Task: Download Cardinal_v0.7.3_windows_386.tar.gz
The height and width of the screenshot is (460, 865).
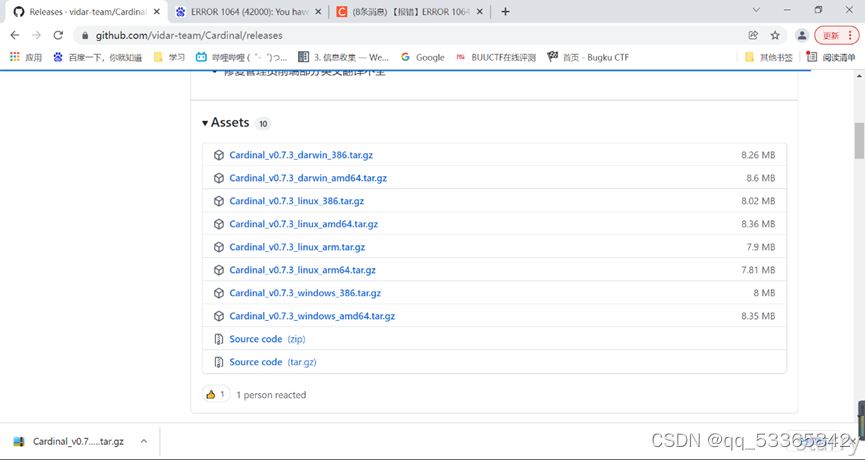Action: (x=306, y=293)
